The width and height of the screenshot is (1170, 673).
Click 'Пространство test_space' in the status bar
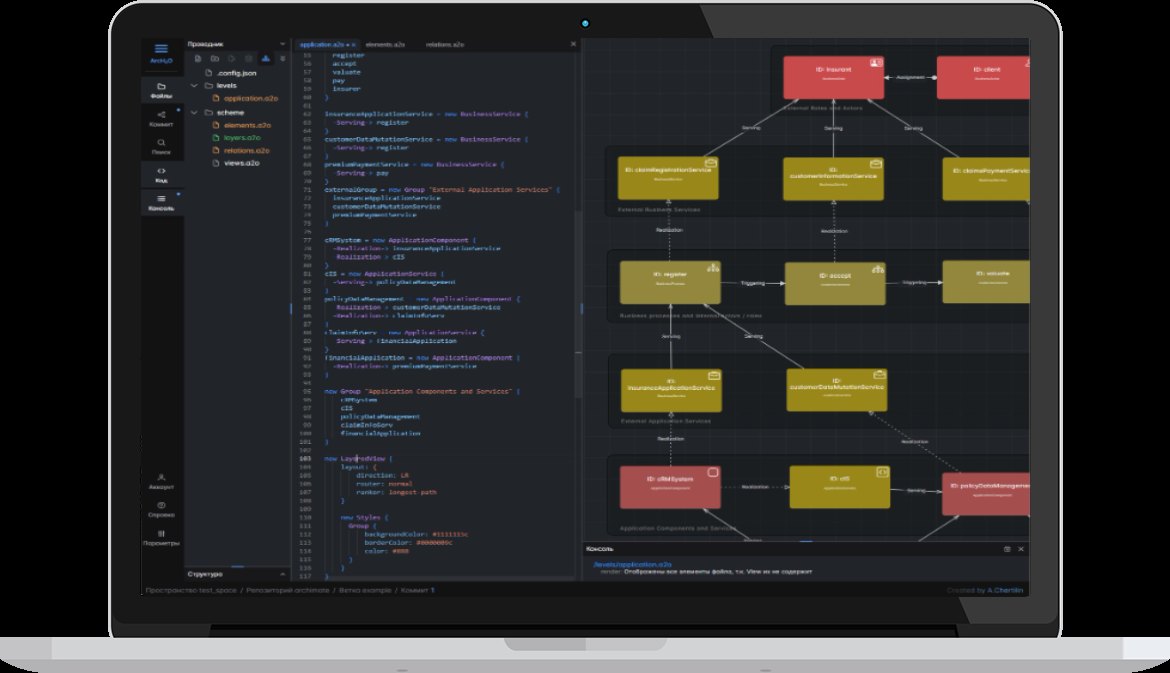[191, 590]
